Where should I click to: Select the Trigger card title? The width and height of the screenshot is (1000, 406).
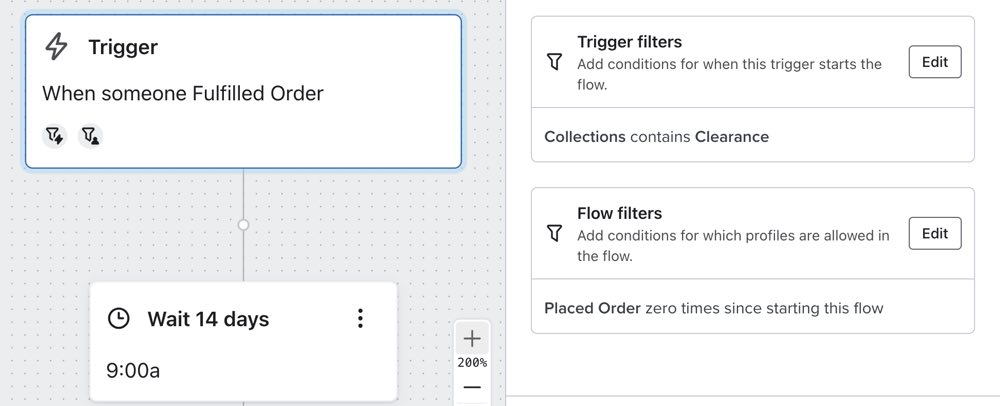point(122,47)
